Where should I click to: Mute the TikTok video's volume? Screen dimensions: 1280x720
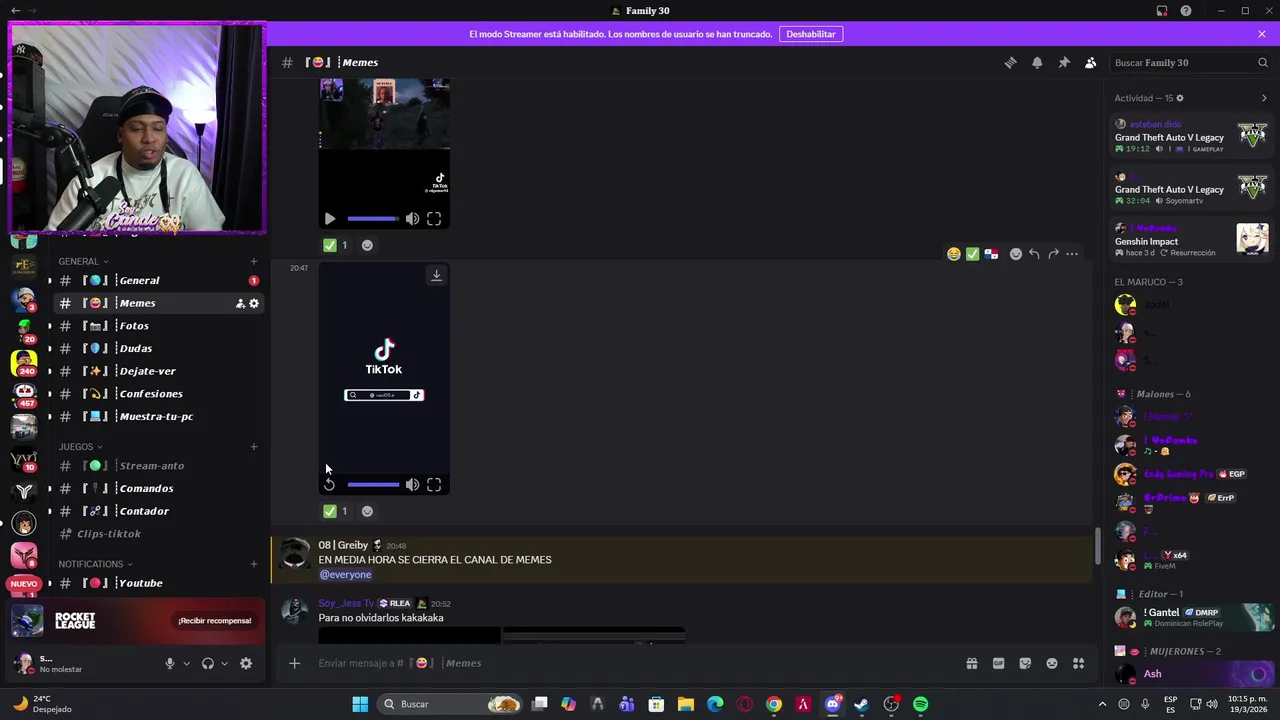tap(412, 485)
